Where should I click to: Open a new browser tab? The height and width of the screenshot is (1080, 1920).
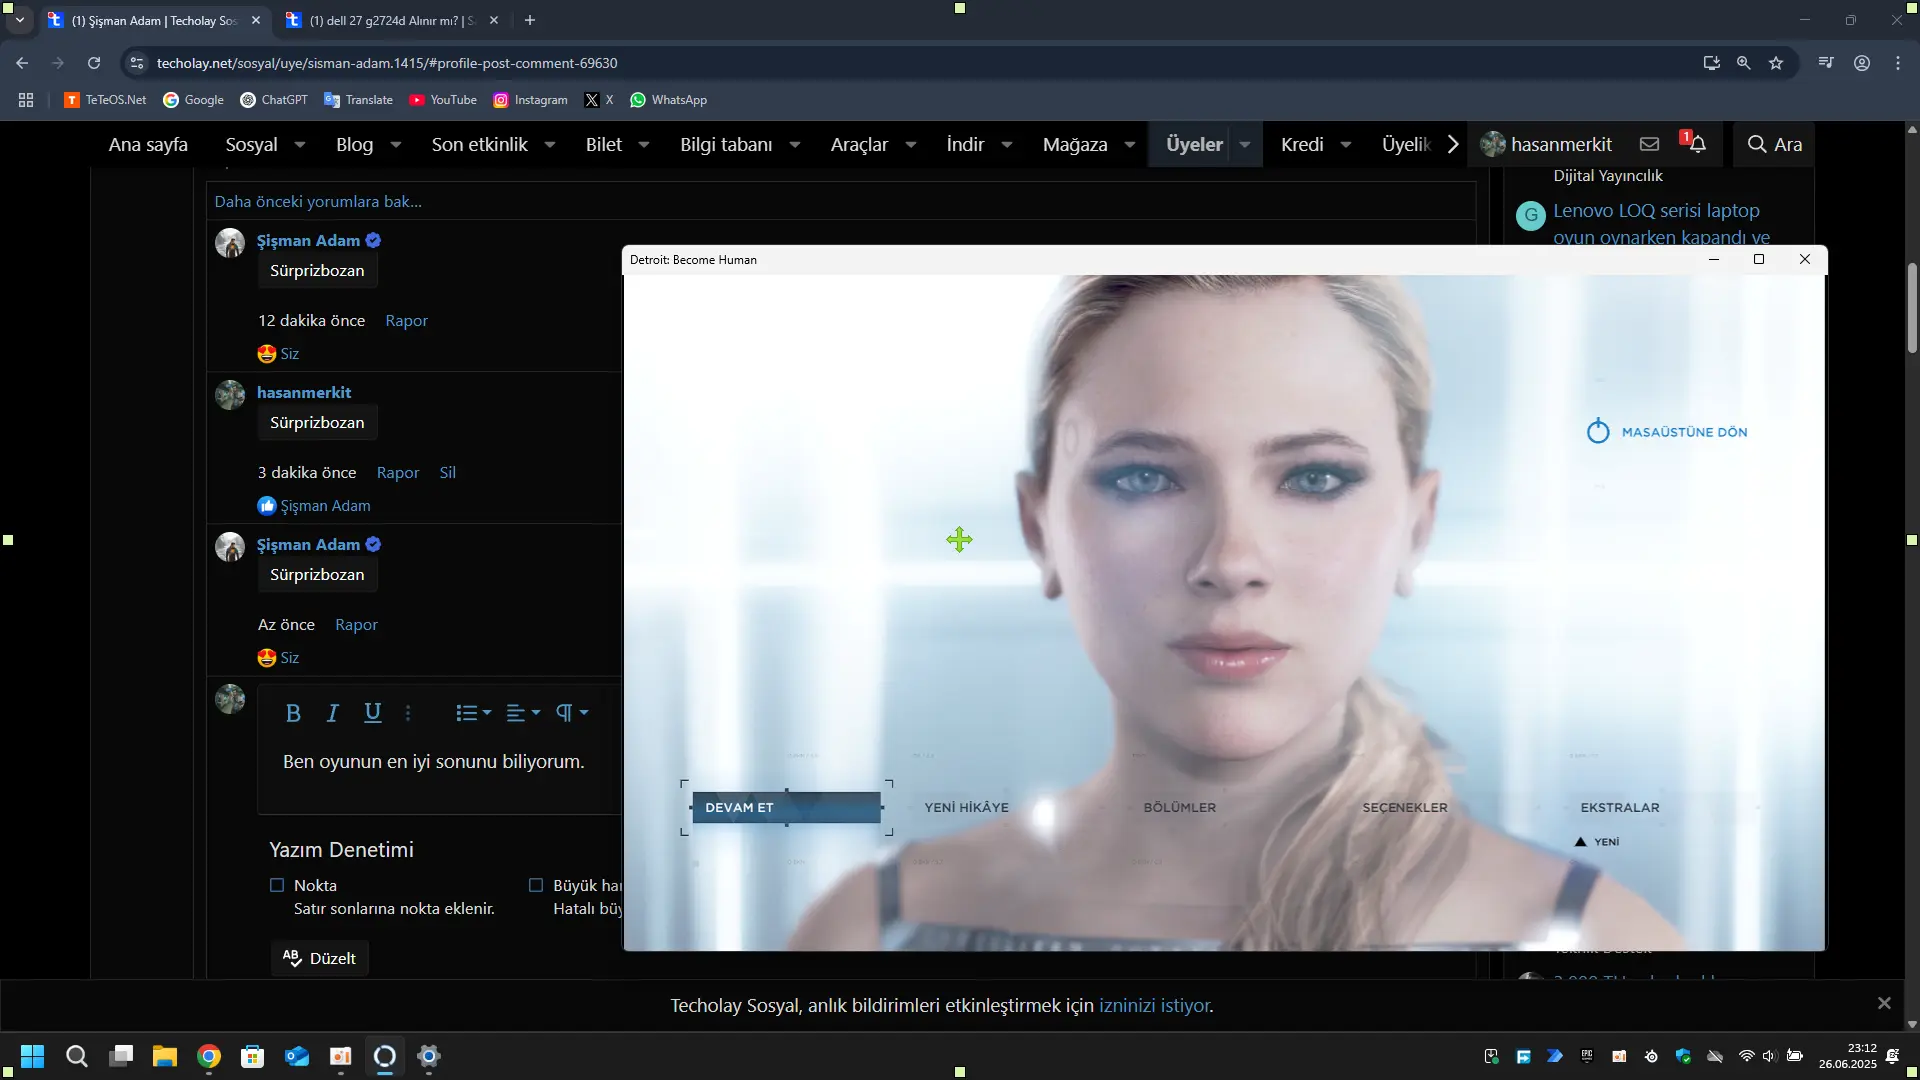[530, 20]
